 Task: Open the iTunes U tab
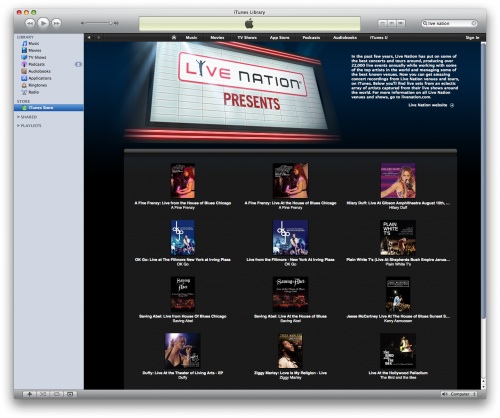click(x=379, y=38)
